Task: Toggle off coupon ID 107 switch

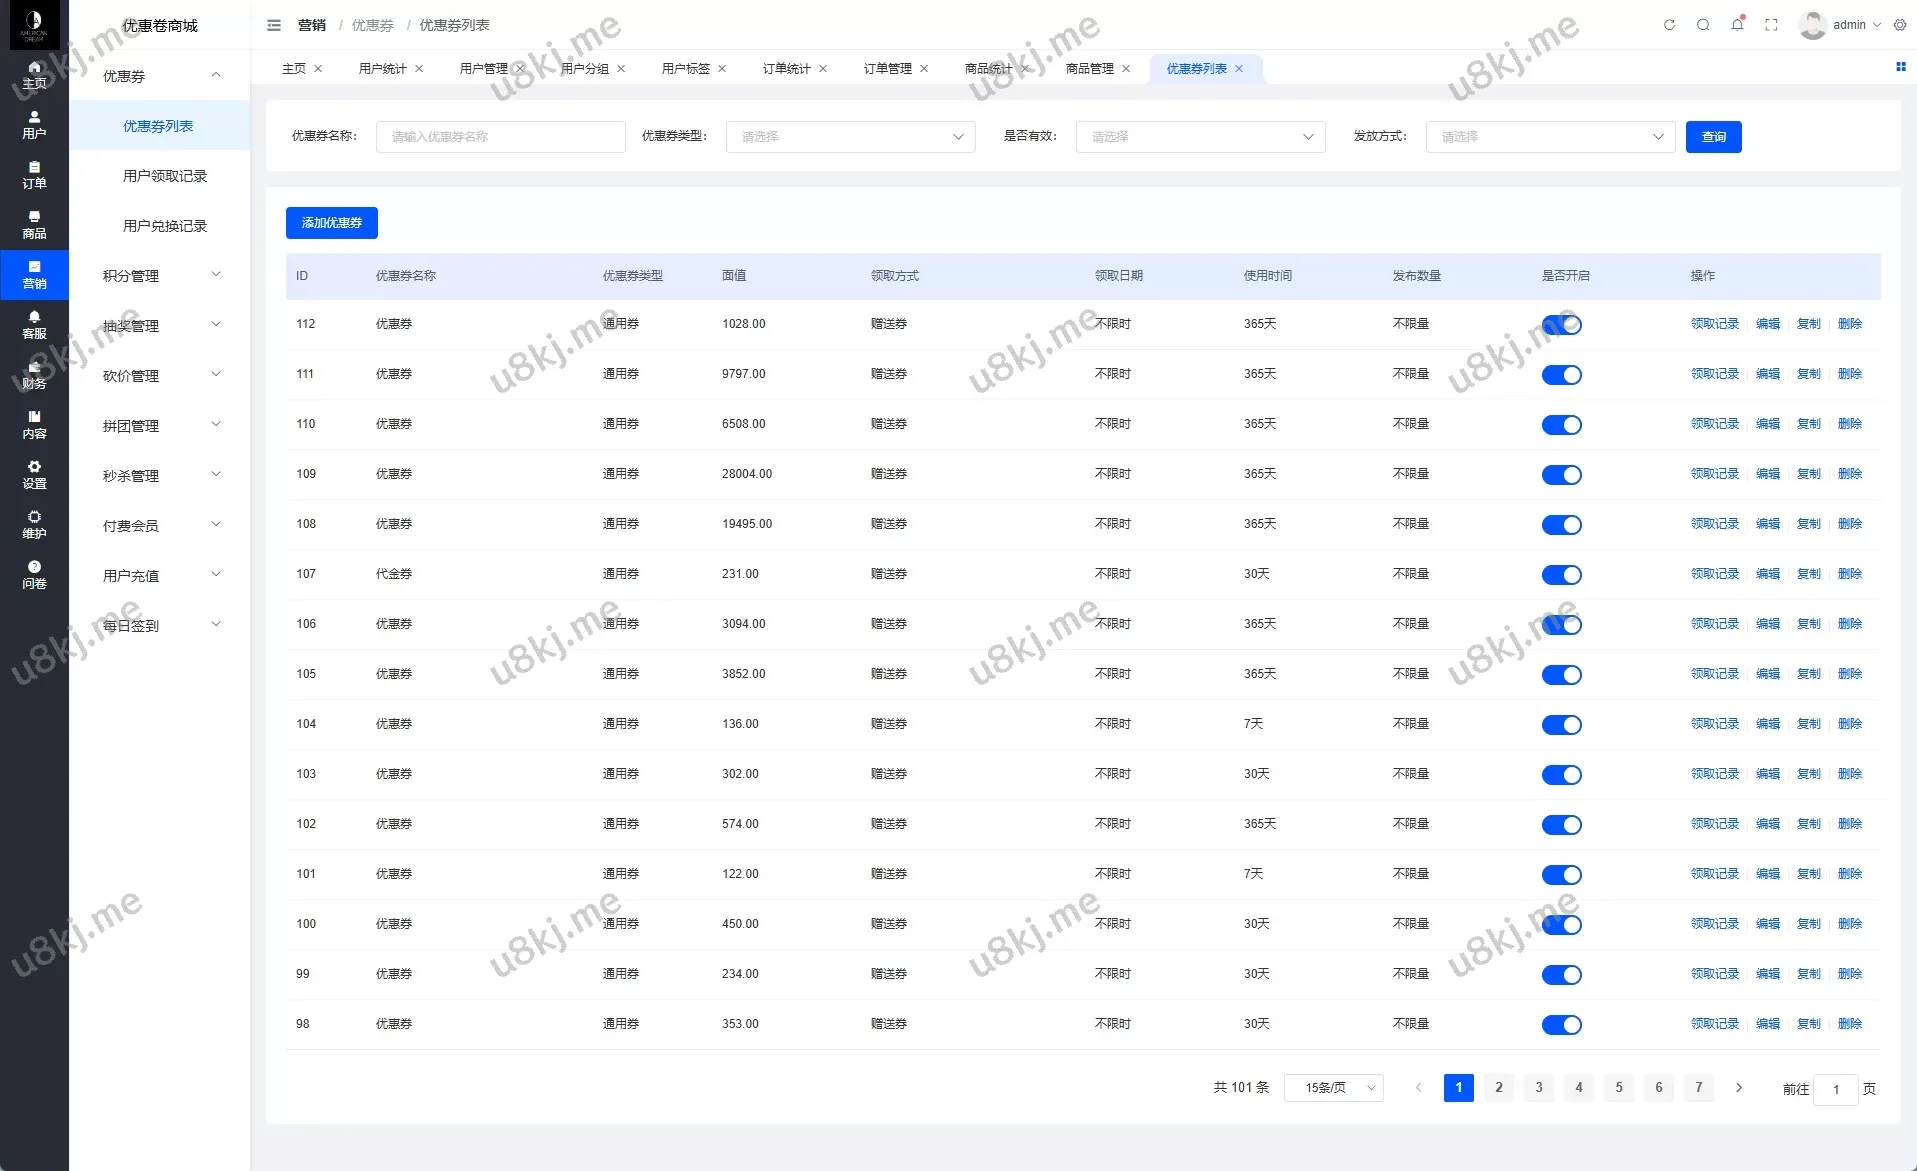Action: tap(1561, 575)
